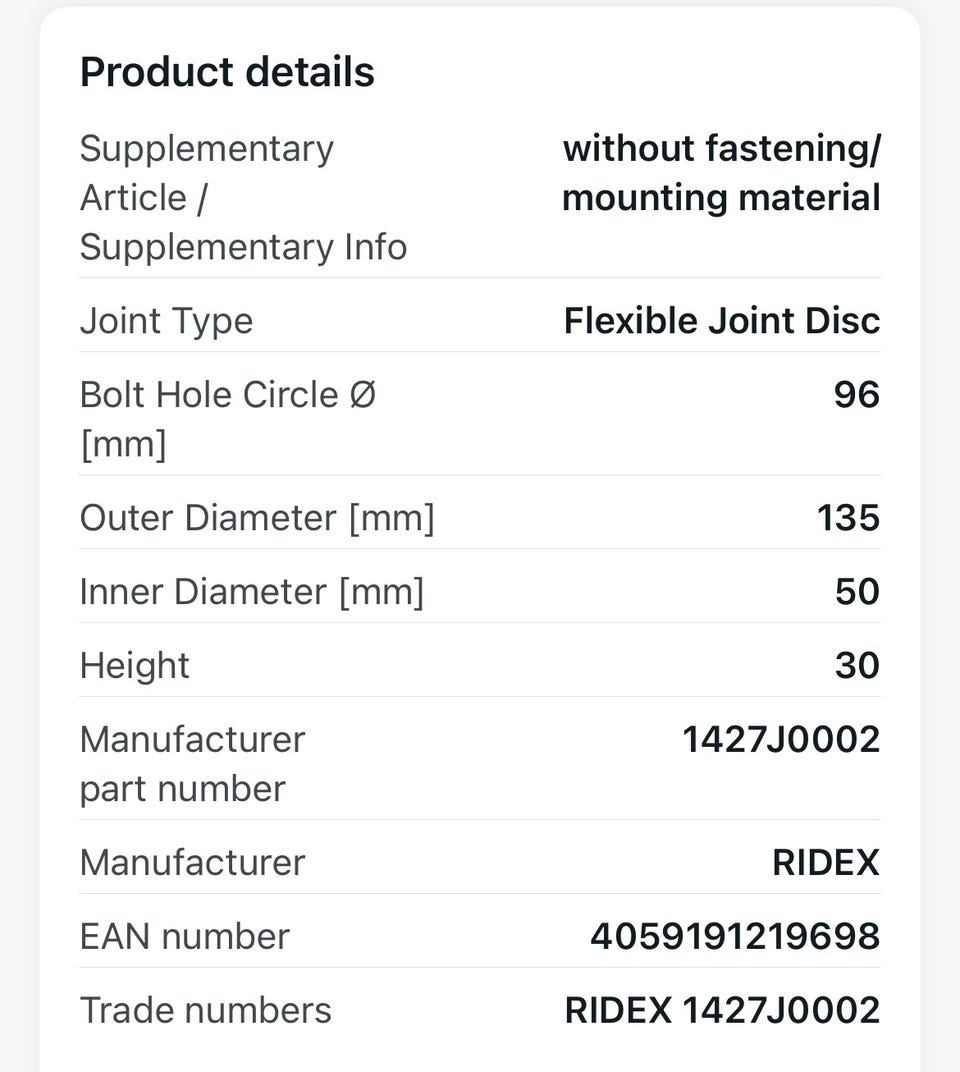Select the Supplementary Article label text
The height and width of the screenshot is (1072, 960).
[243, 198]
